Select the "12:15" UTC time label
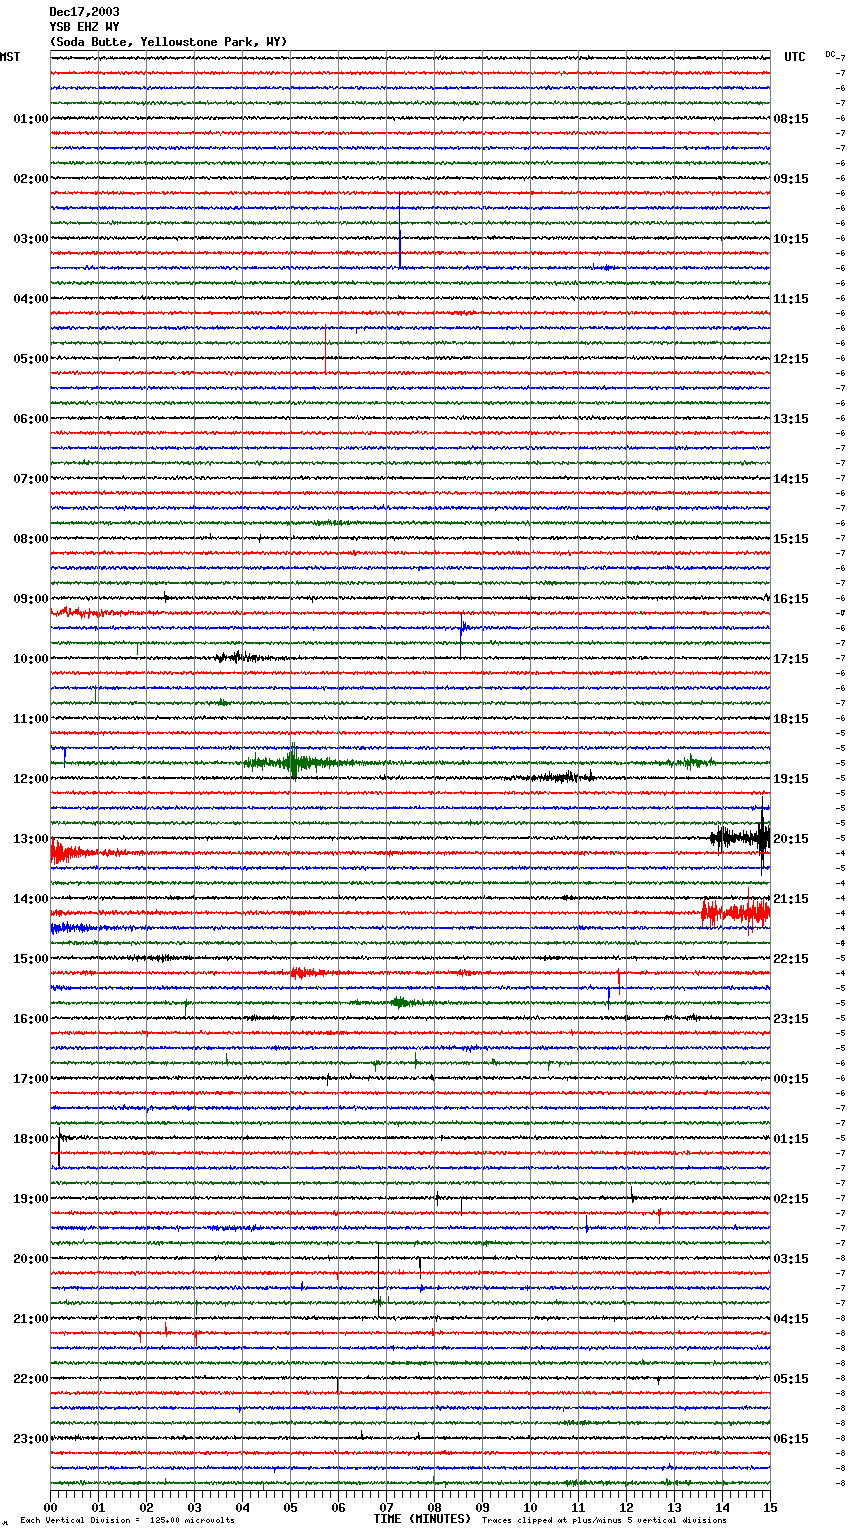 click(x=791, y=359)
